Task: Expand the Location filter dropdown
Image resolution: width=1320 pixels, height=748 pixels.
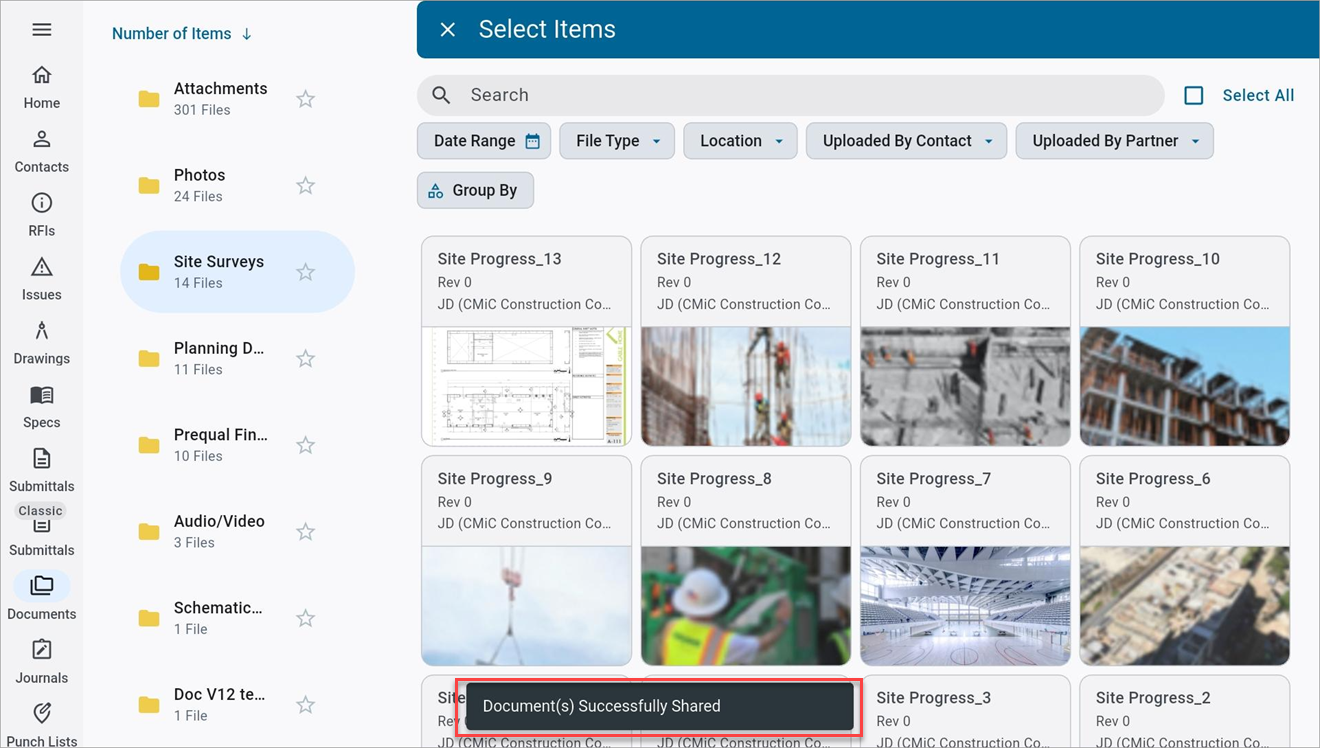Action: tap(740, 141)
